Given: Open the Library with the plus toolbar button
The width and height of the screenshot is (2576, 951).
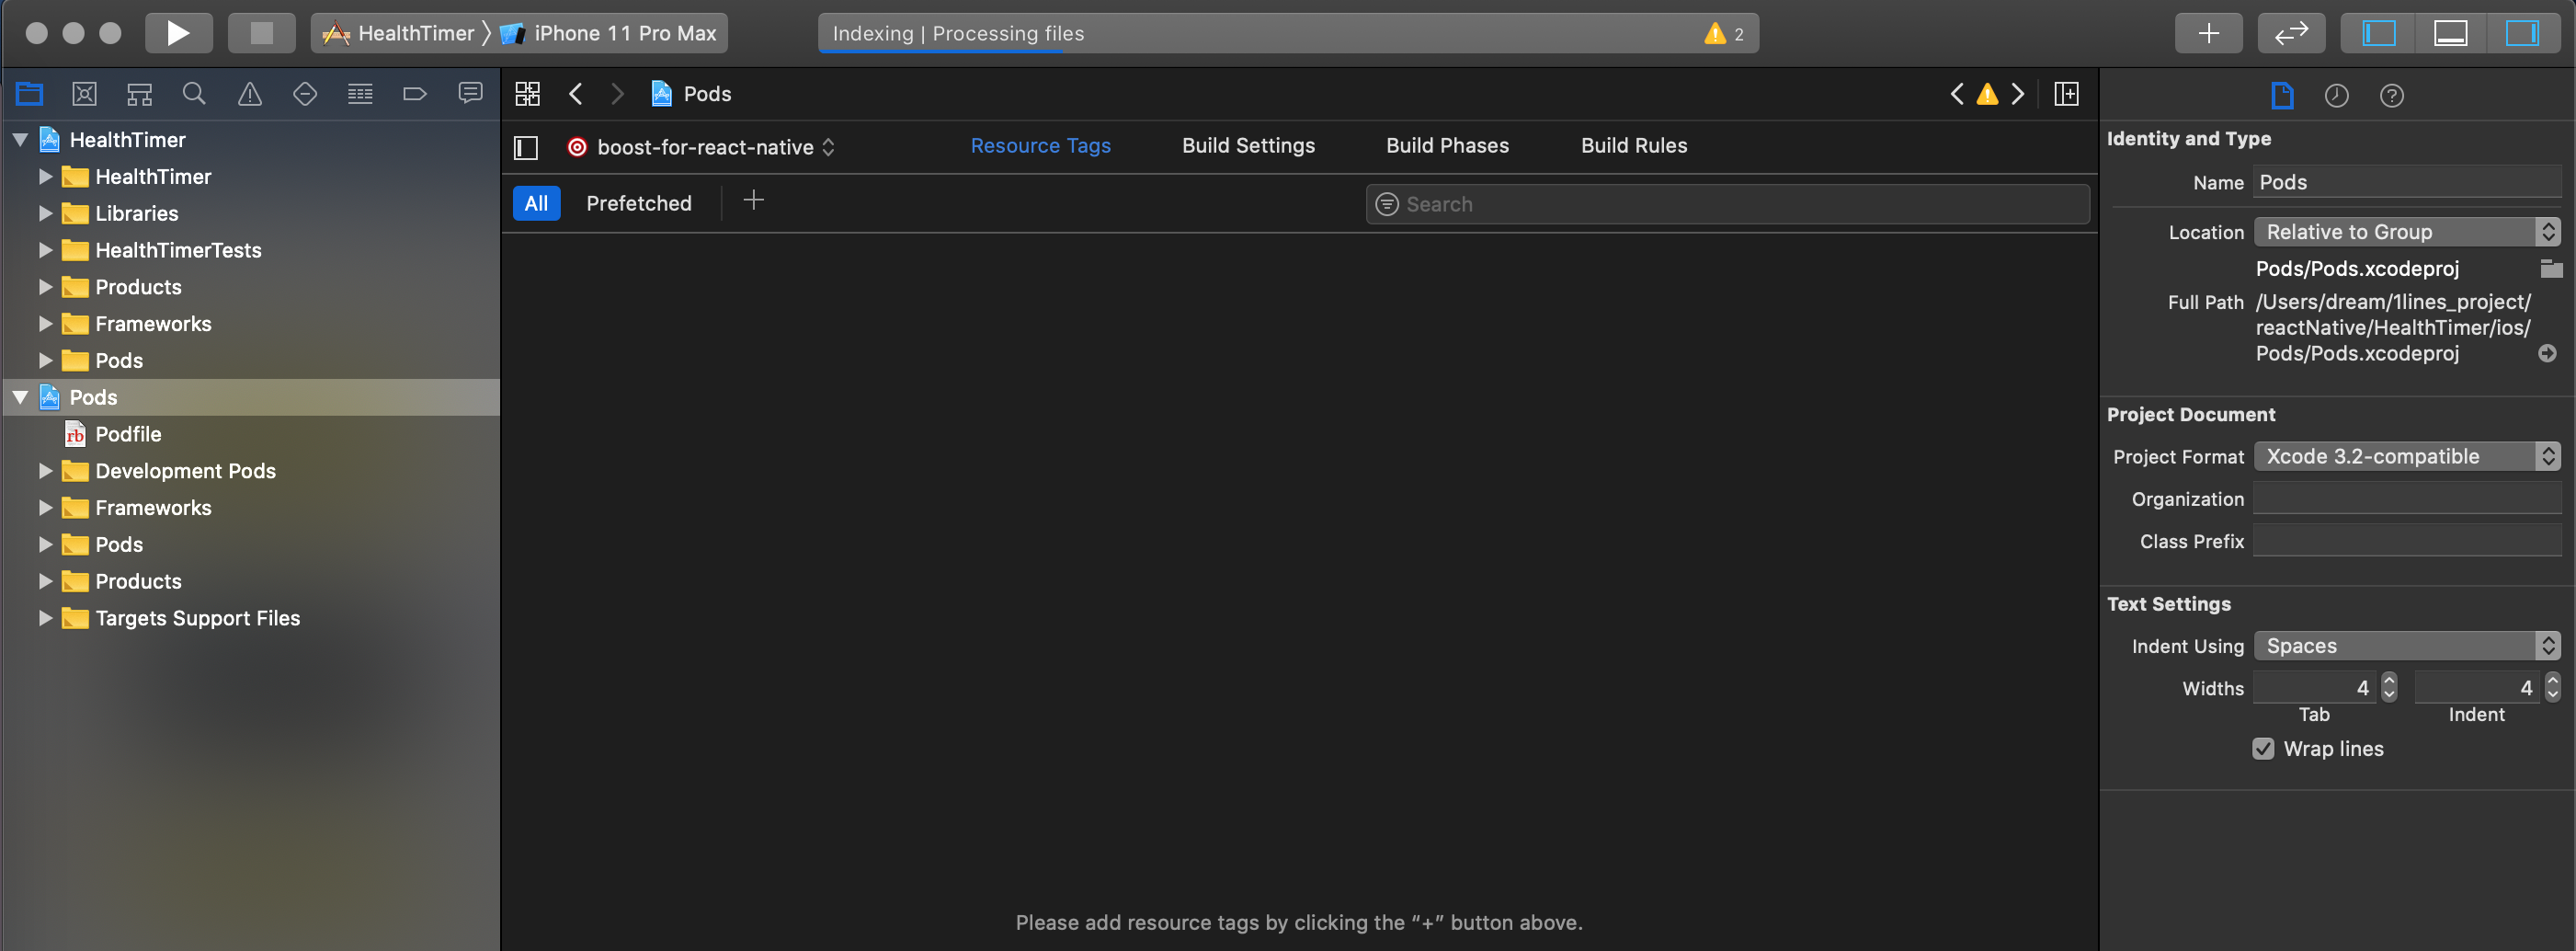Looking at the screenshot, I should coord(2208,33).
